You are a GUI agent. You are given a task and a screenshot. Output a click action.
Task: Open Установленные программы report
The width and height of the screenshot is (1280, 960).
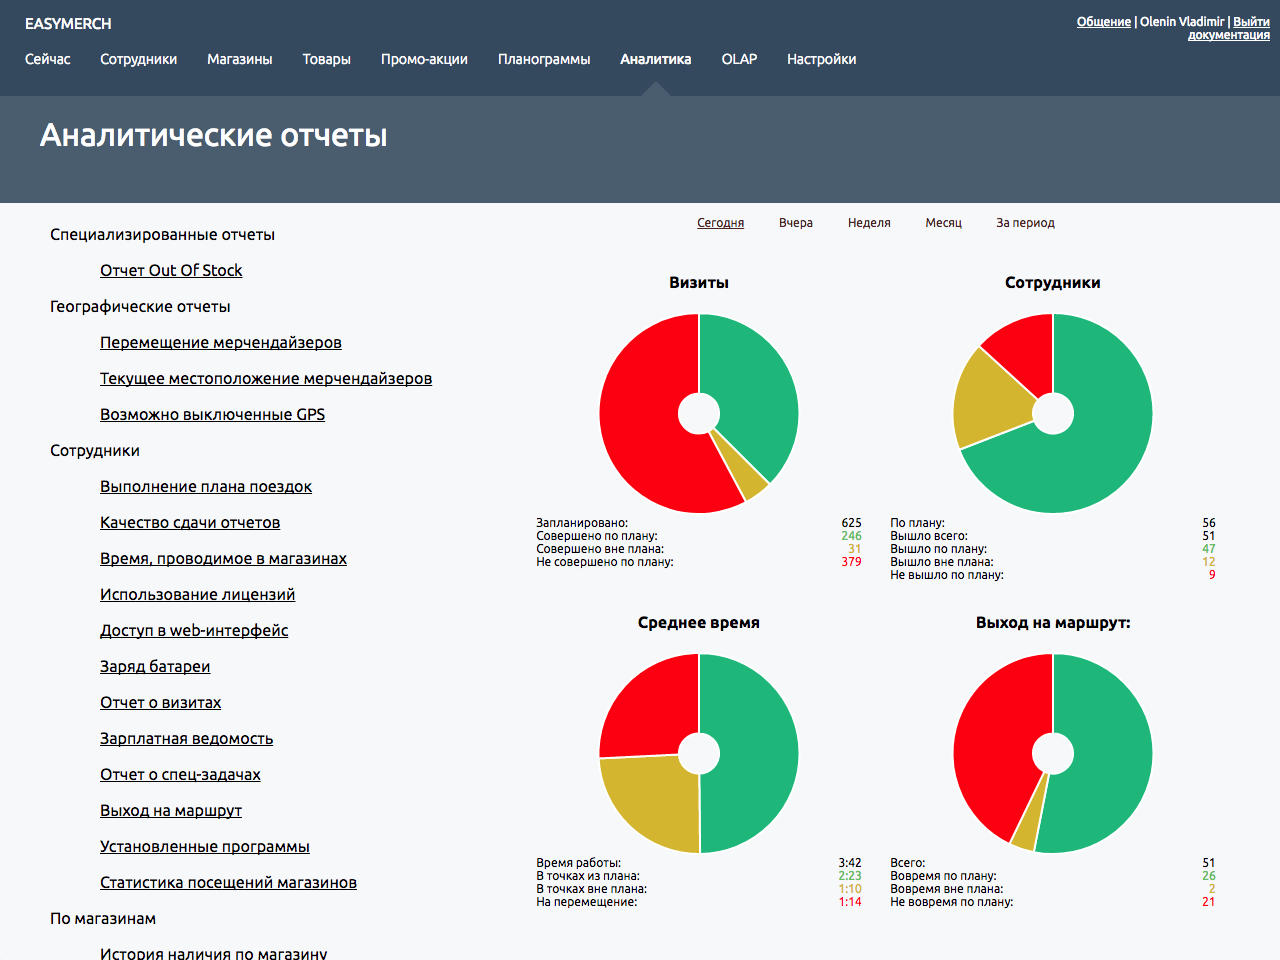pos(205,846)
